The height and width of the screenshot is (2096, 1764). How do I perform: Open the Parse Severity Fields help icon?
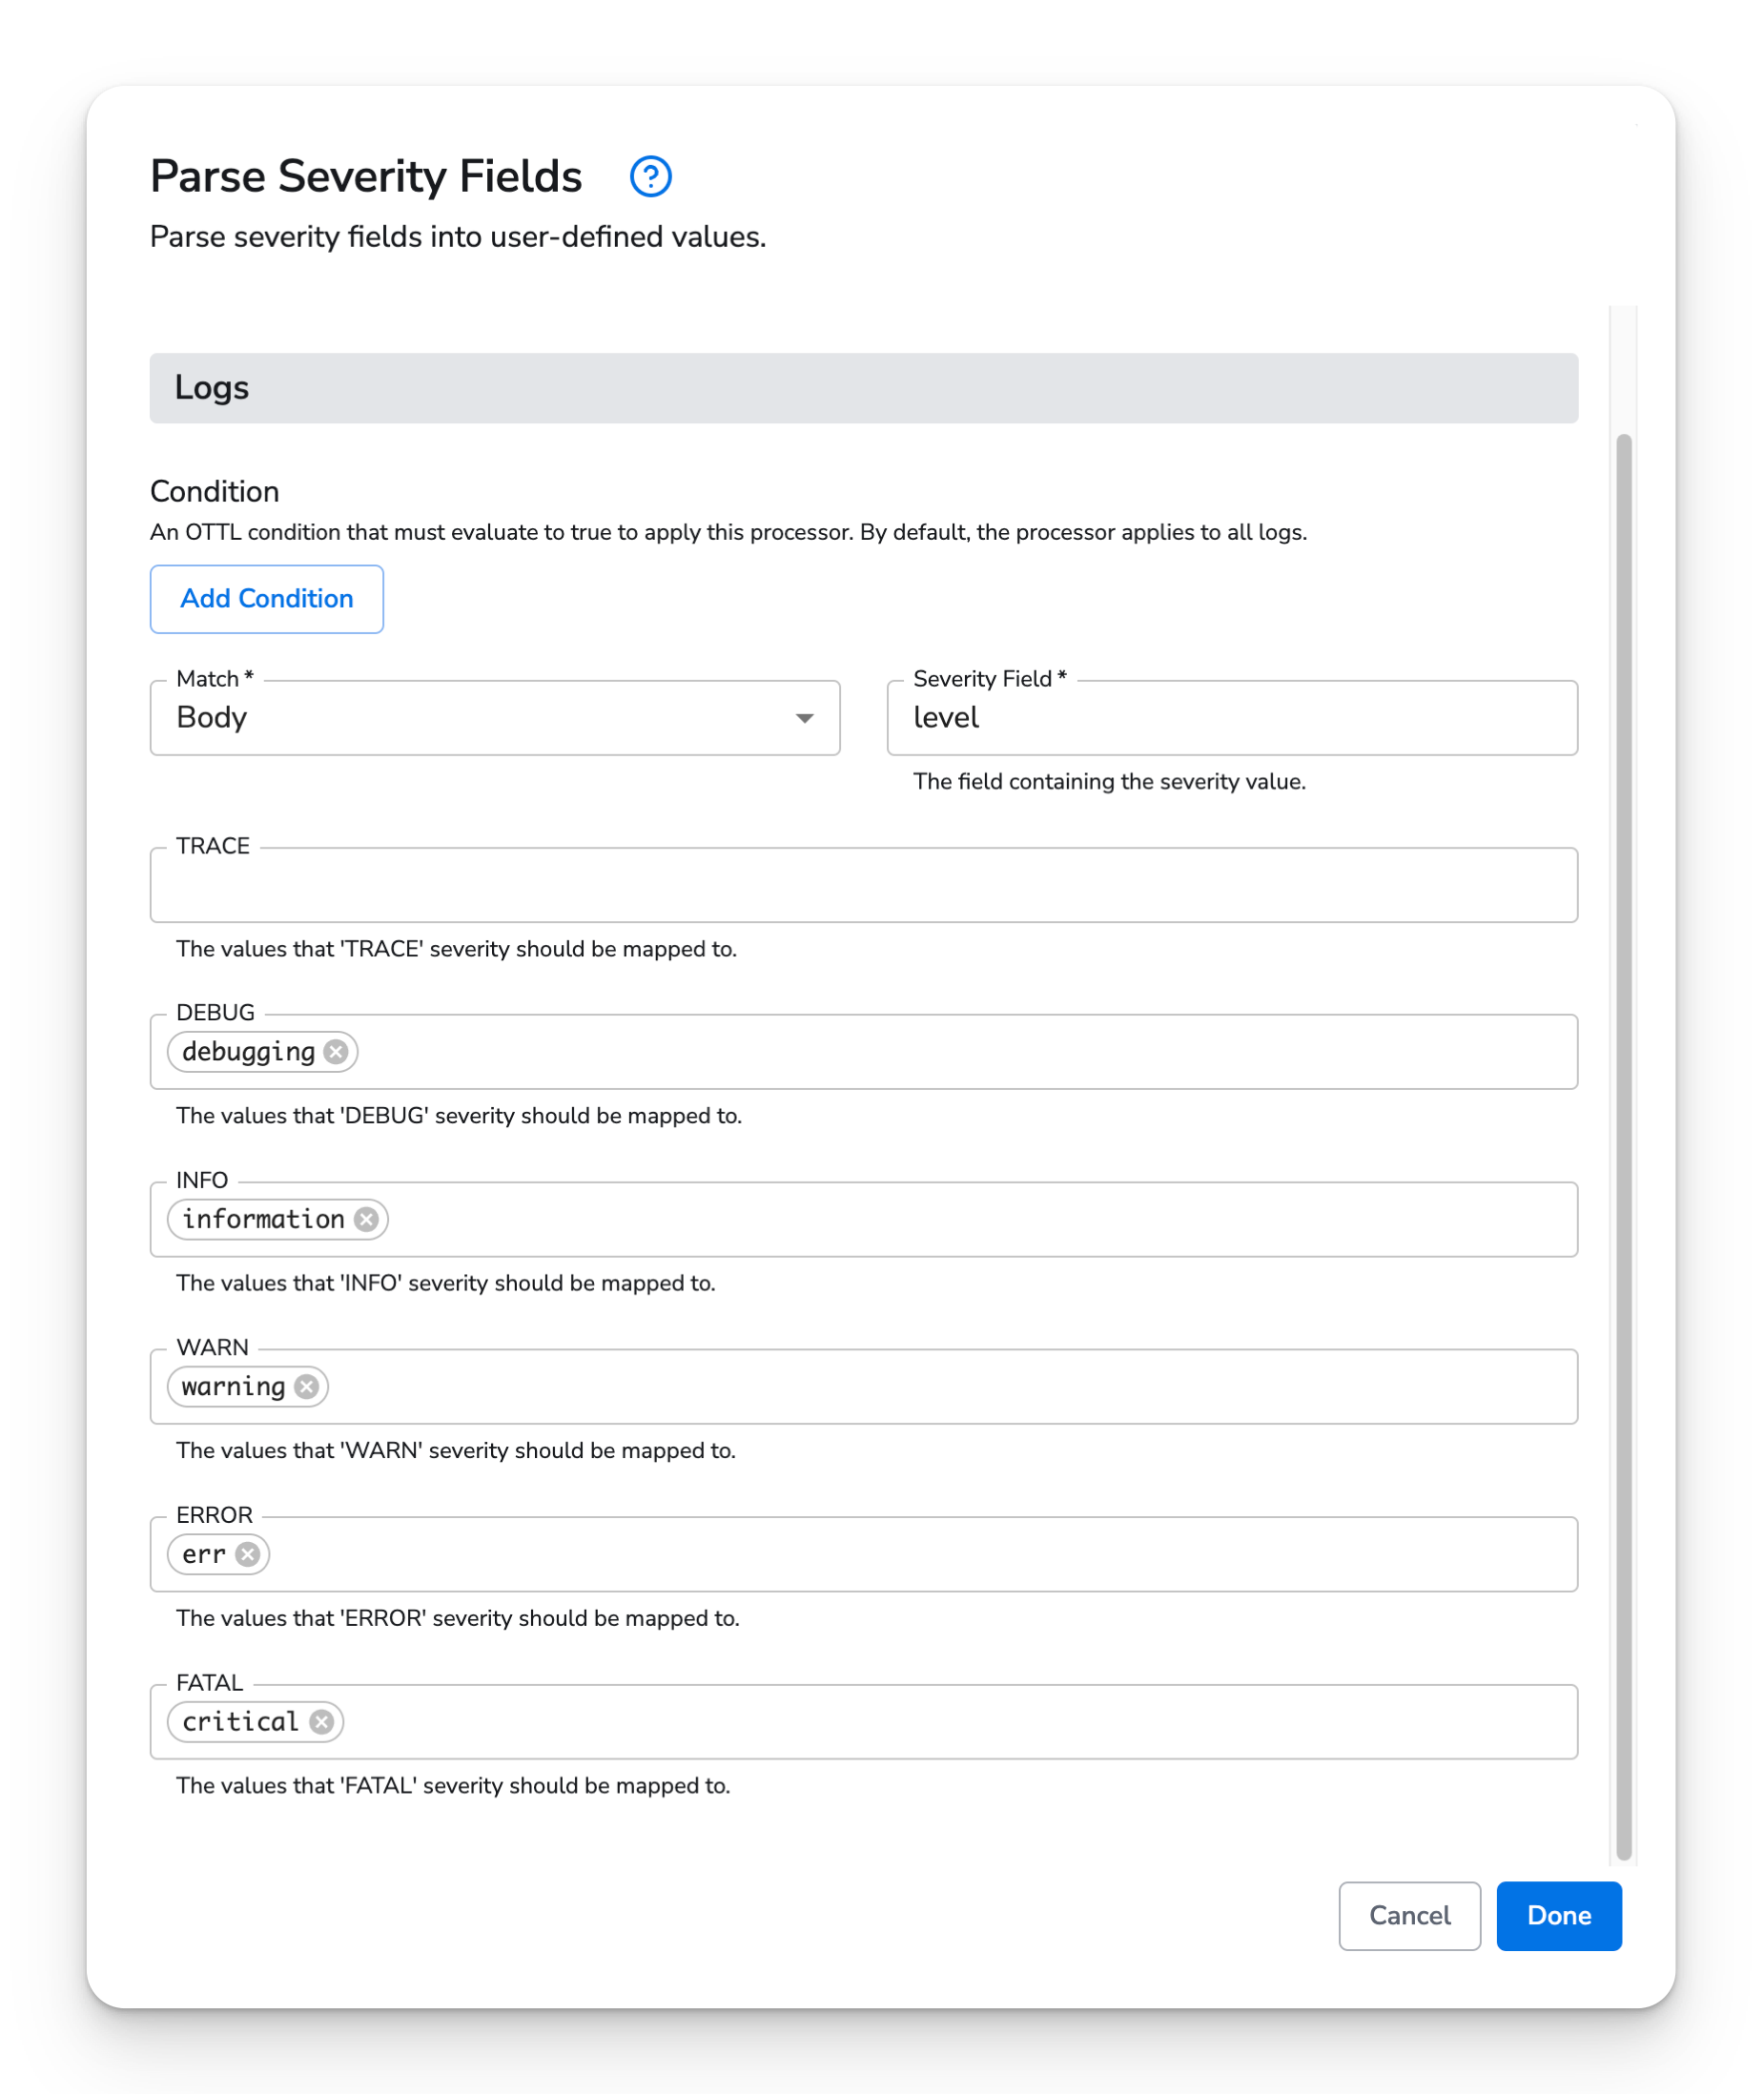(651, 177)
